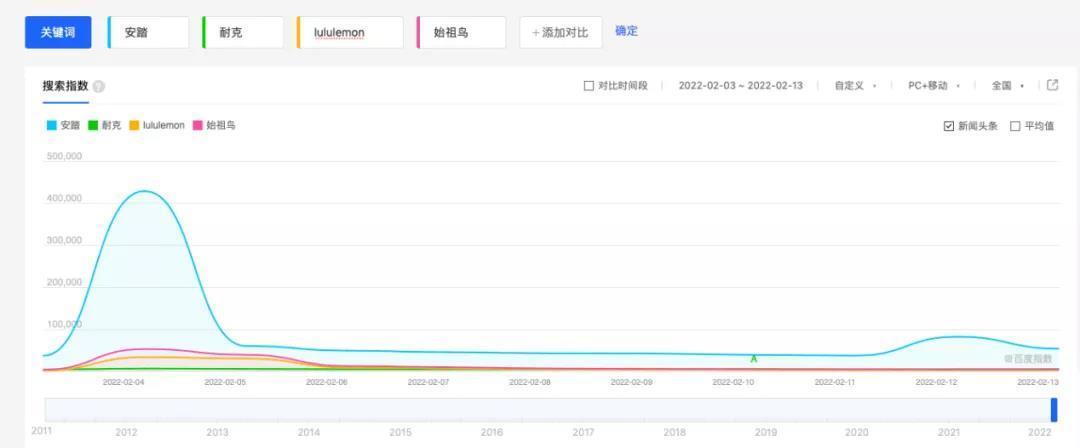Image resolution: width=1080 pixels, height=448 pixels.
Task: Click the blue 关键词 button
Action: (58, 32)
